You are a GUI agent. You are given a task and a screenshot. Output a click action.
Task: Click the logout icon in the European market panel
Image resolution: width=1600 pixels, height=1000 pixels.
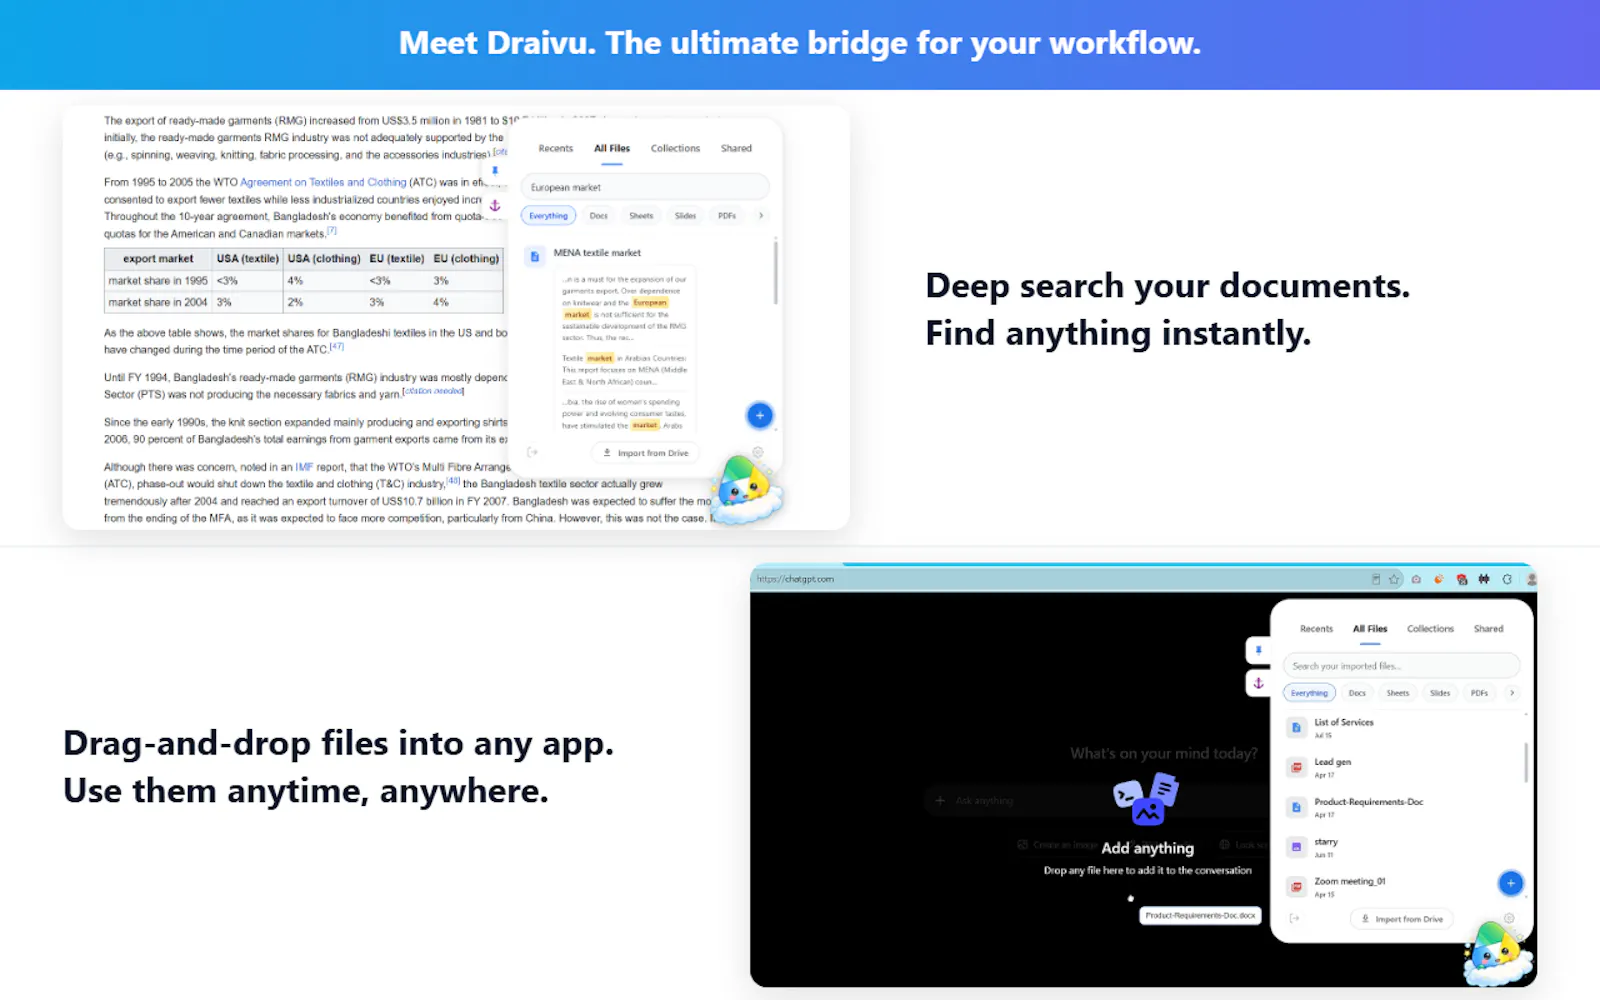pos(532,452)
